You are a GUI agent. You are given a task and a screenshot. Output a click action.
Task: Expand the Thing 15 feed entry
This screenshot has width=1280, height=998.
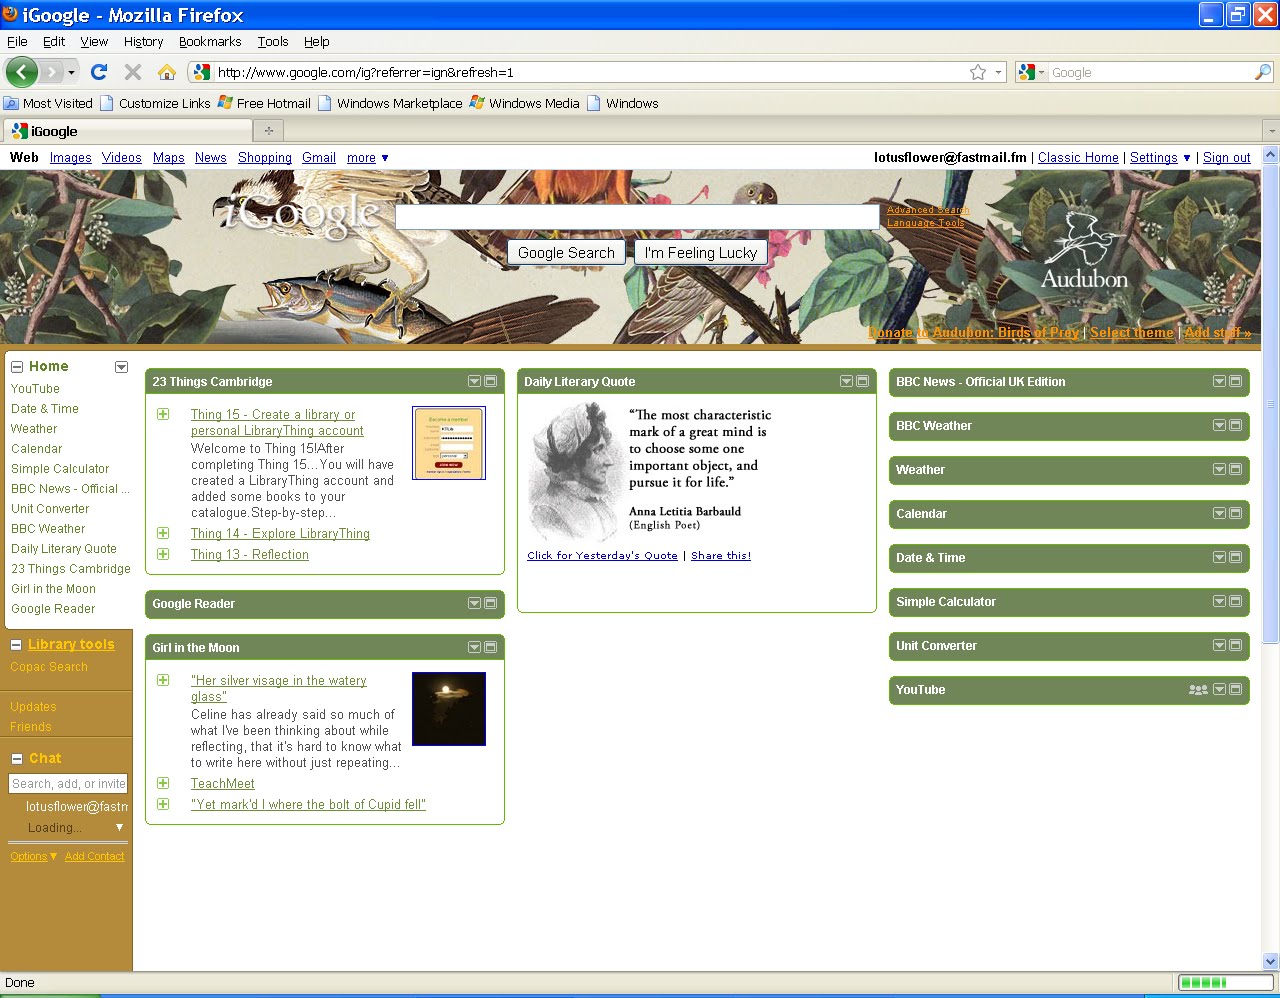(x=163, y=414)
